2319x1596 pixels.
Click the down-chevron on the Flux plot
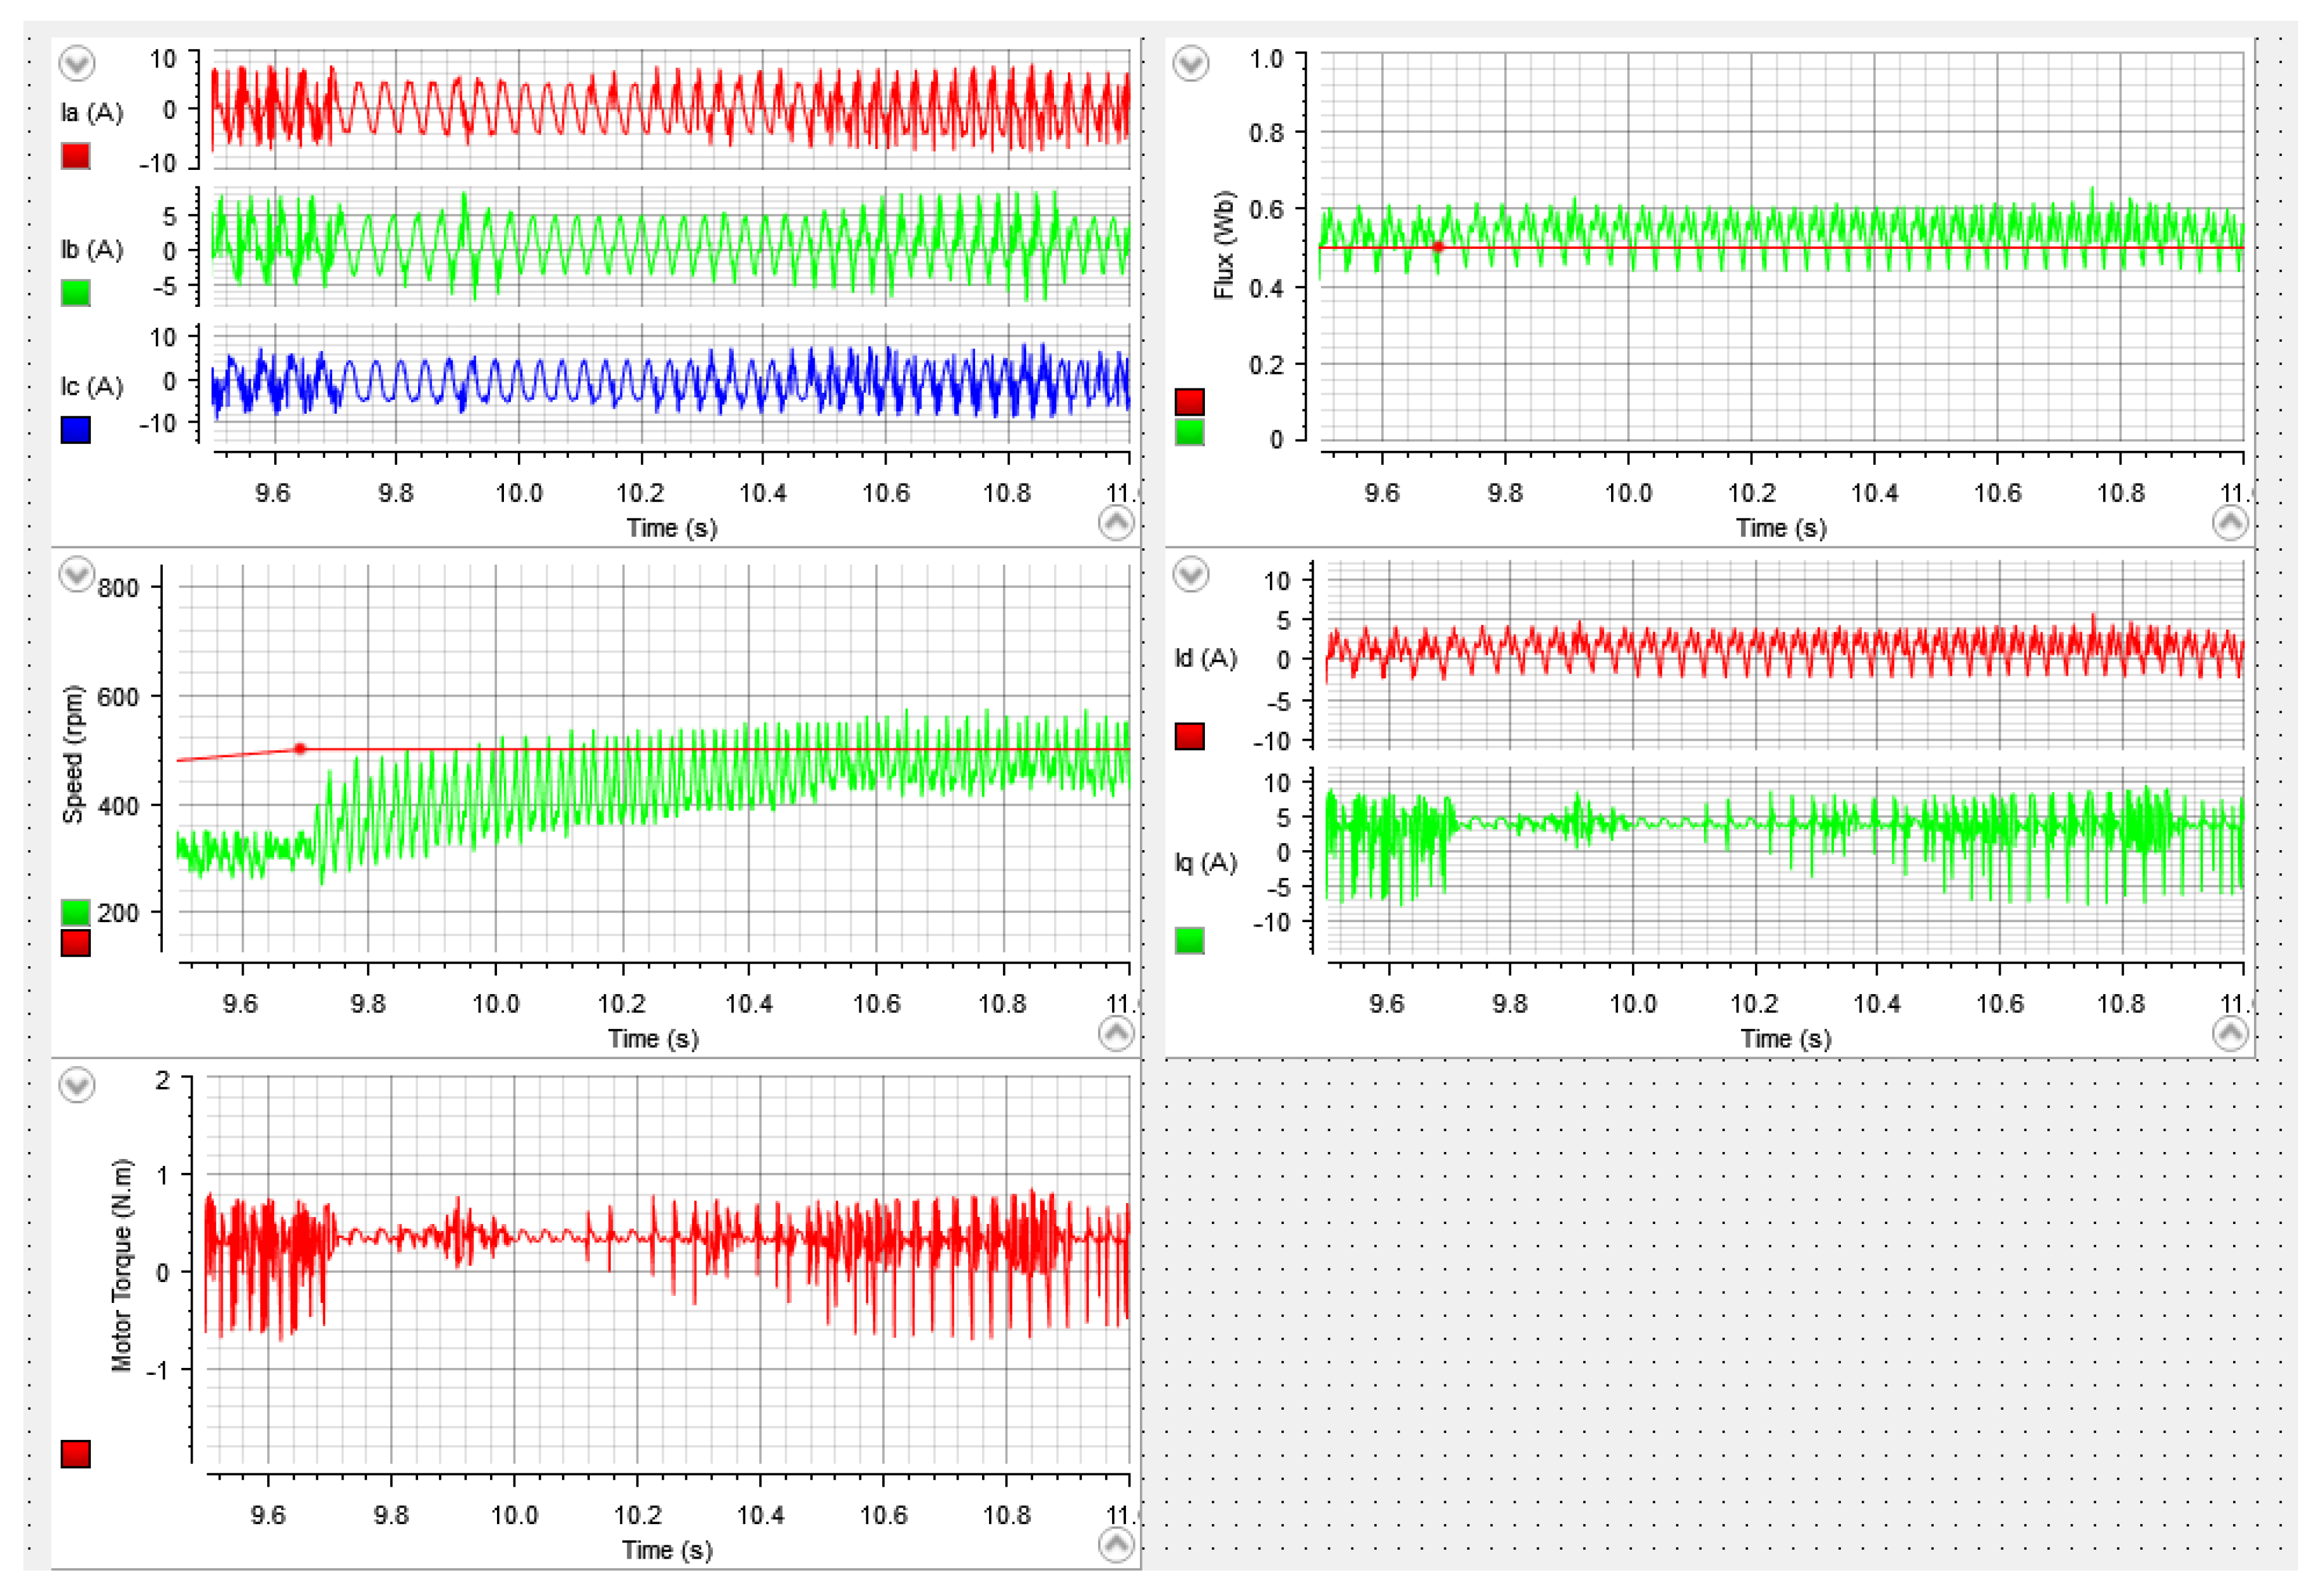[1190, 64]
